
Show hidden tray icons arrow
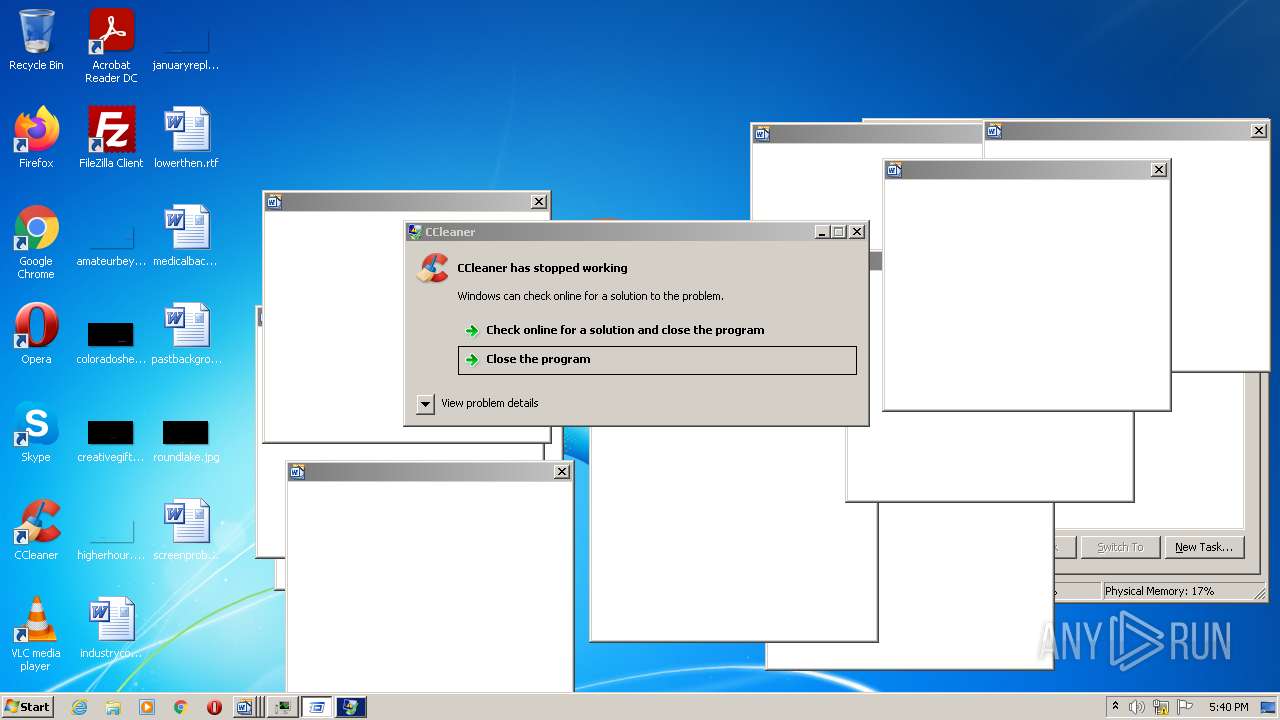(x=1116, y=707)
